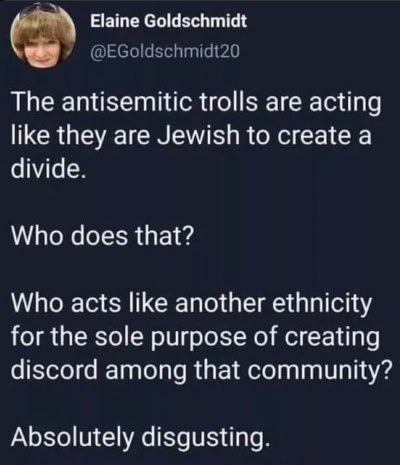400x465 pixels.
Task: Open the @EGoldschmidt20 handle link
Action: [165, 51]
